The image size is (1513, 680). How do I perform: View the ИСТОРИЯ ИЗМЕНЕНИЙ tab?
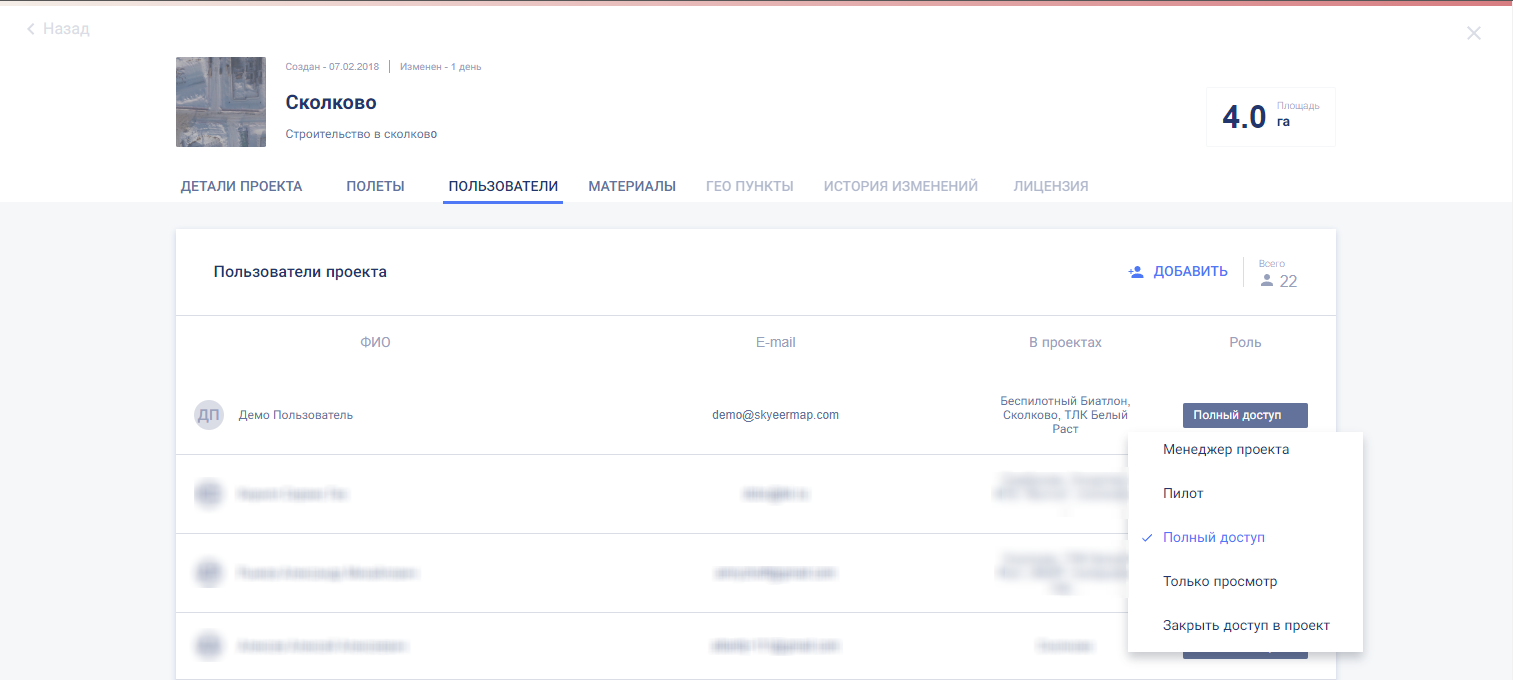tap(900, 186)
